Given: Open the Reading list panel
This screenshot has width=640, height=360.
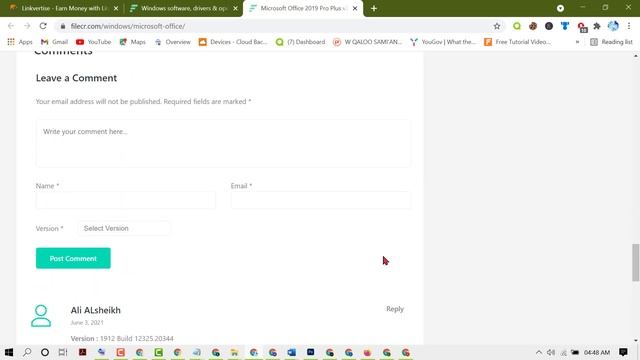Looking at the screenshot, I should coord(611,42).
